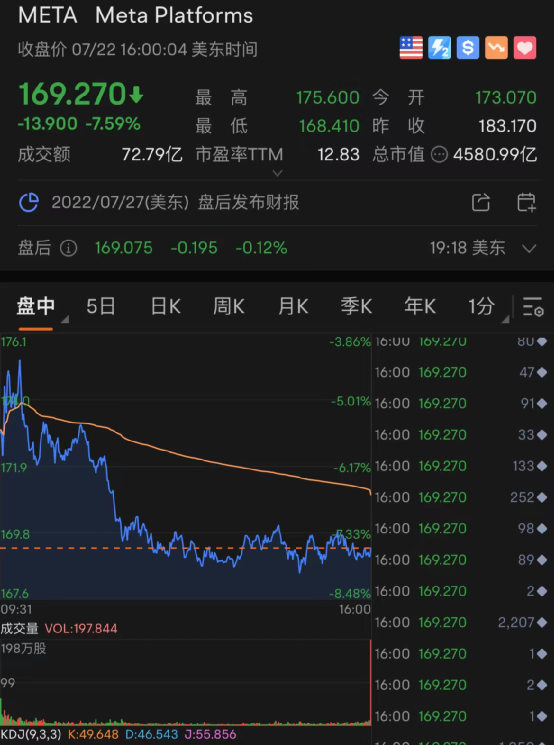Tap the orange downtrend chart icon
The image size is (554, 745).
click(x=497, y=48)
